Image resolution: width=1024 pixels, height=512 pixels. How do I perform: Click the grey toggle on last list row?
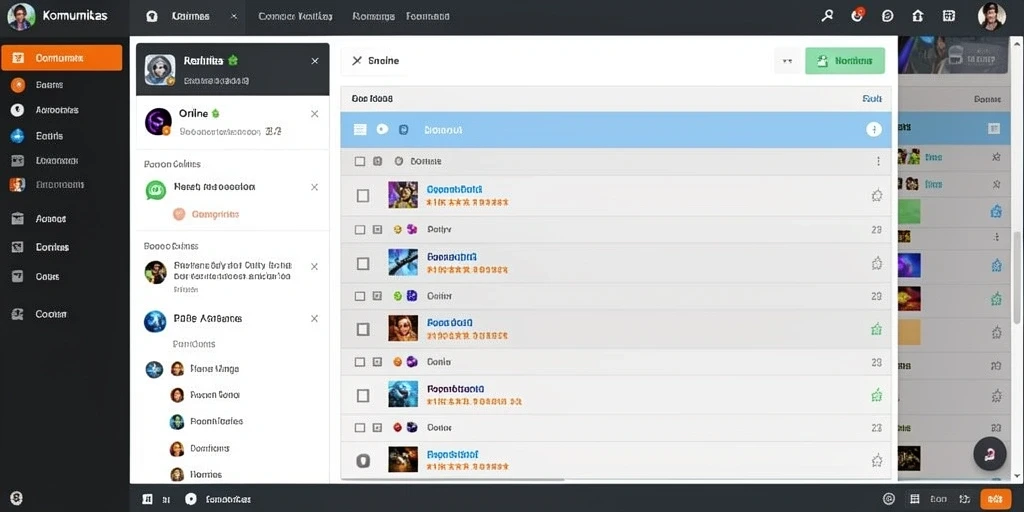363,461
